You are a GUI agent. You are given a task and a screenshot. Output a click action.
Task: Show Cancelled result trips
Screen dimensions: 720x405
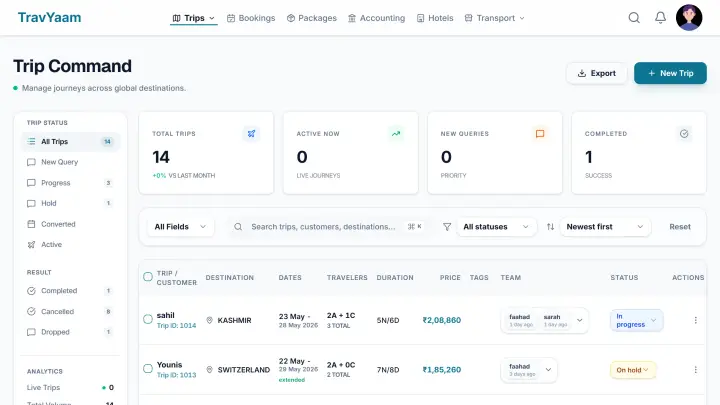click(x=70, y=311)
